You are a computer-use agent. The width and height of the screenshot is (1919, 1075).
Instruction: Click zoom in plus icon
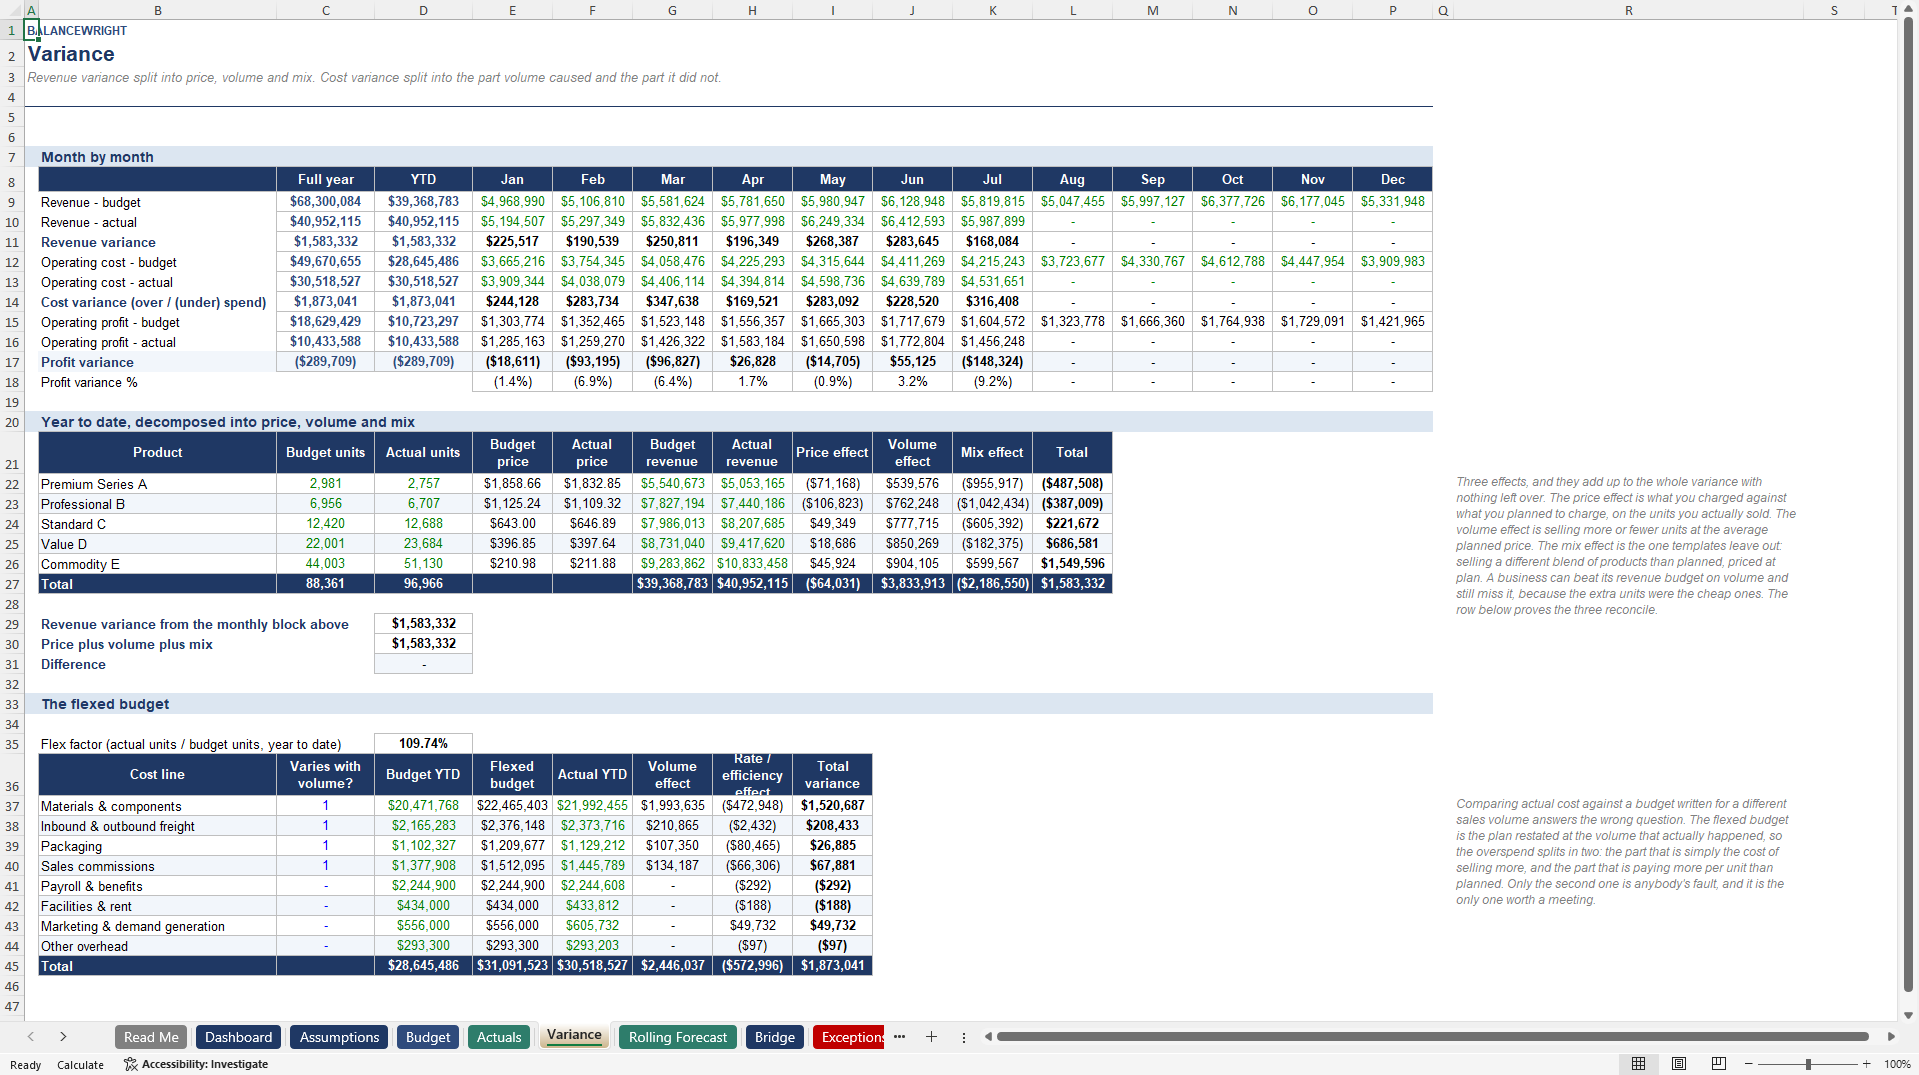[x=1866, y=1064]
